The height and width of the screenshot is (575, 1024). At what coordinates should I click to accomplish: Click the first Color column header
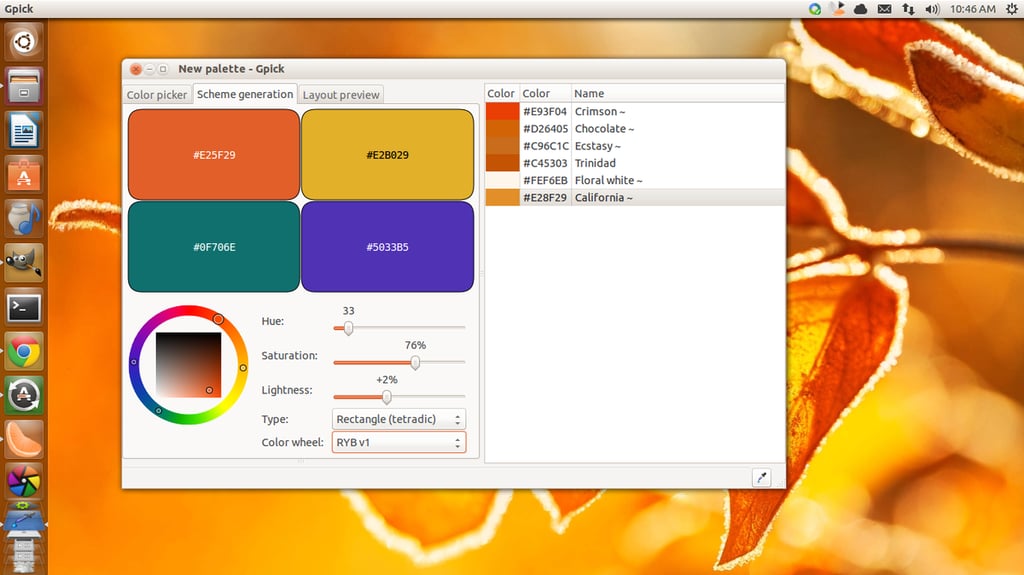(x=502, y=93)
